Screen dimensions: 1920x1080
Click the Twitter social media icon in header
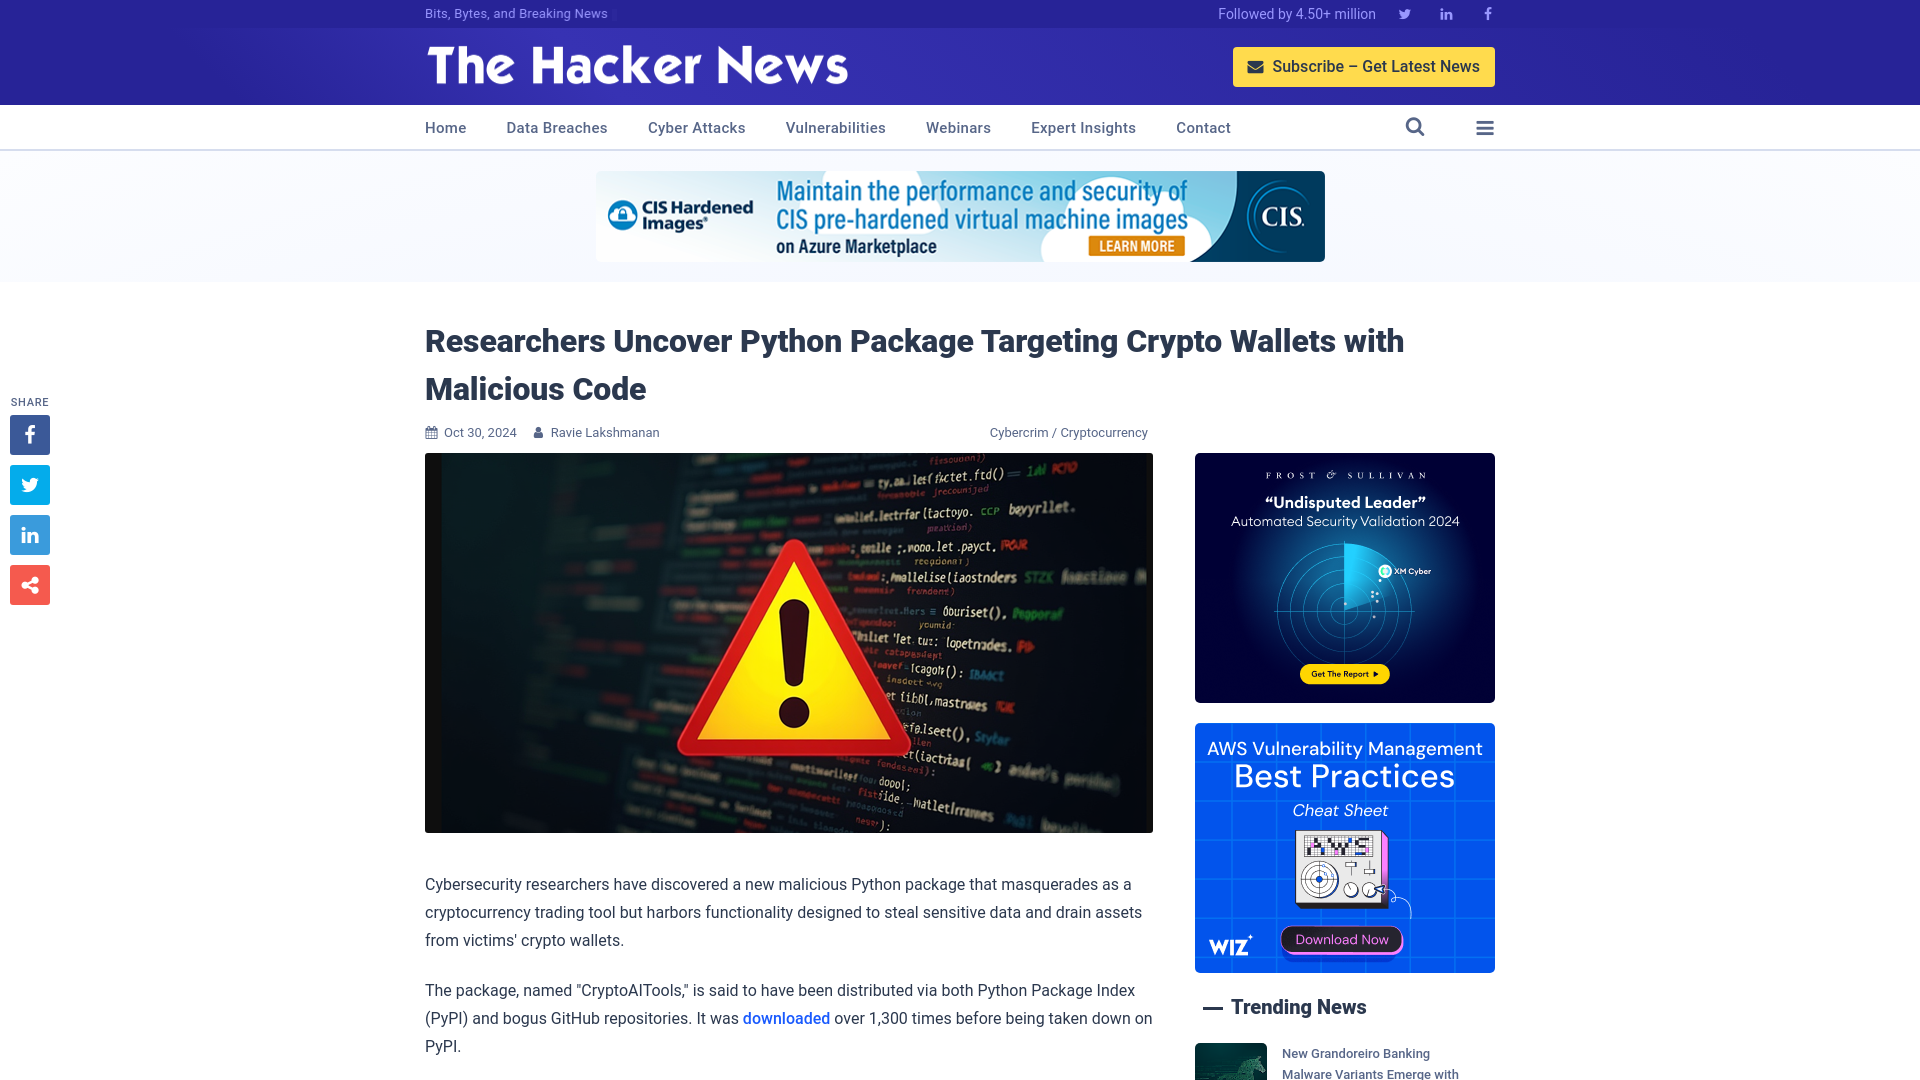click(x=1404, y=13)
